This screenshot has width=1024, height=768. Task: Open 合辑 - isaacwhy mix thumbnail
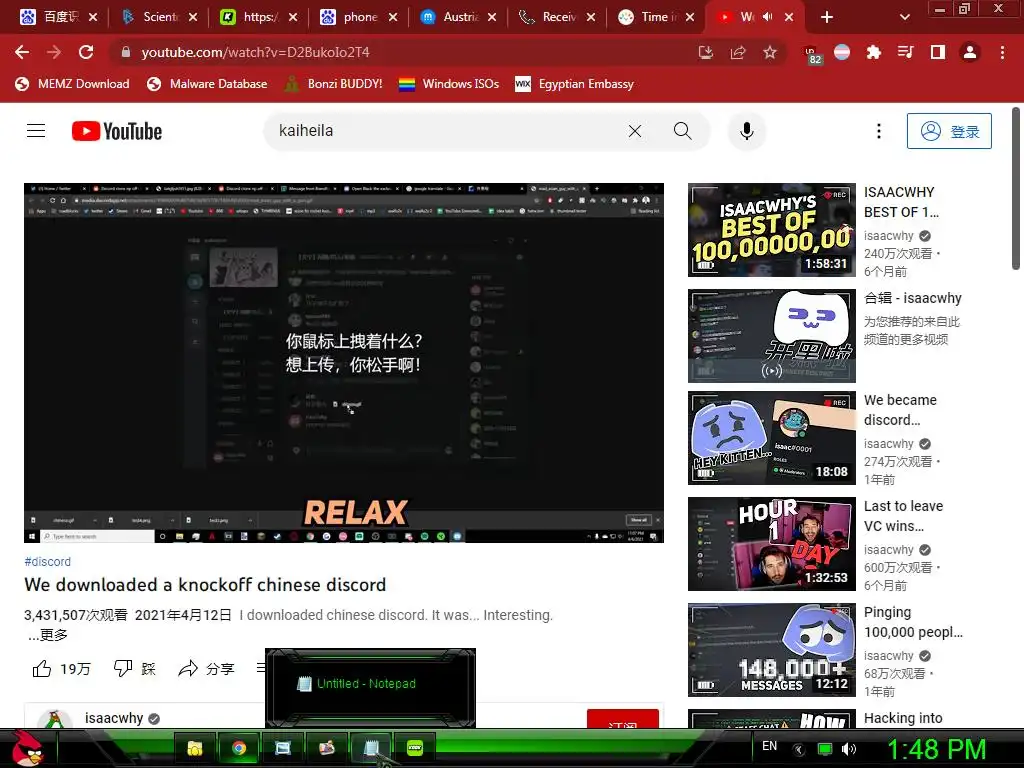[x=772, y=336]
